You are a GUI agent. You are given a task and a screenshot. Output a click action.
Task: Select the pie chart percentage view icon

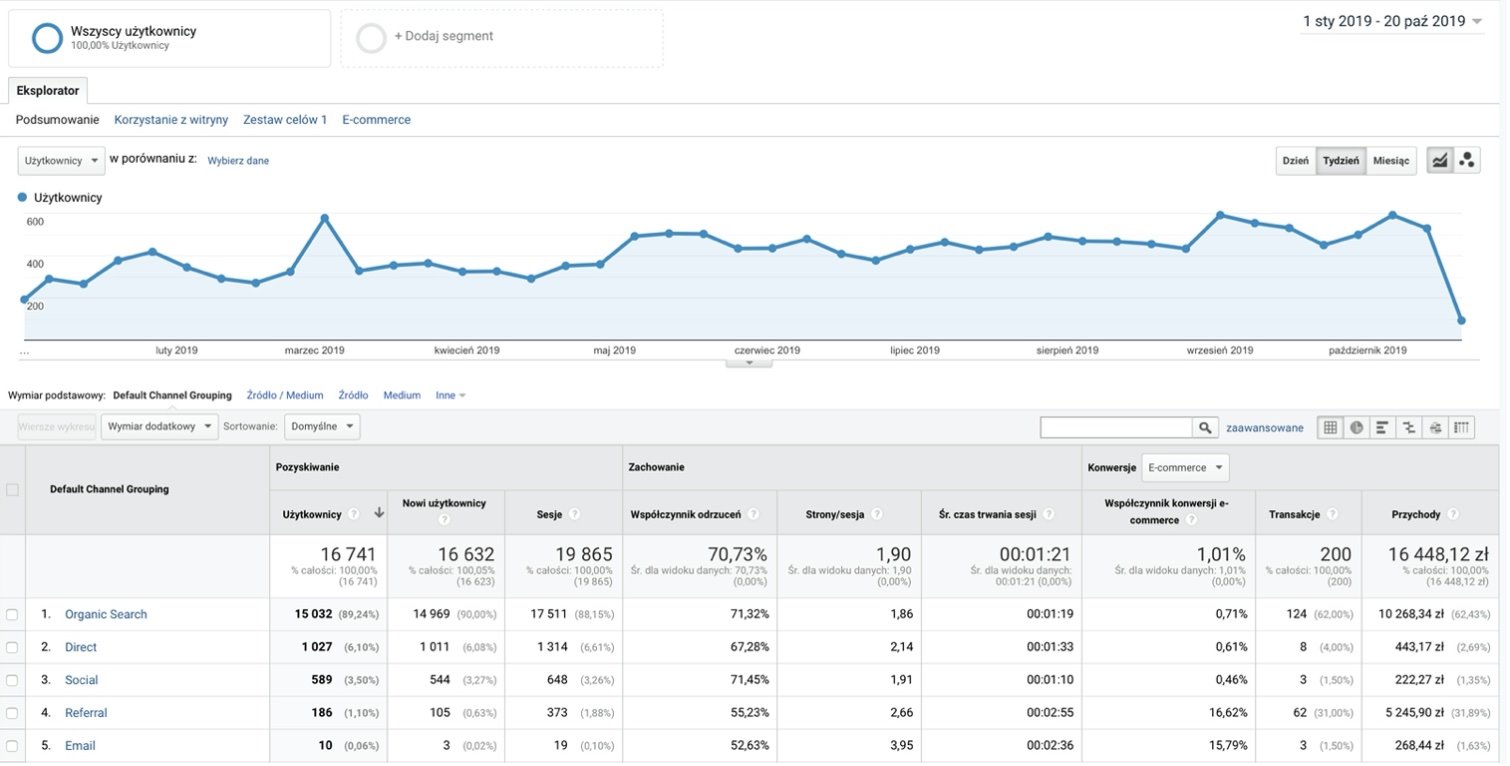click(1356, 428)
